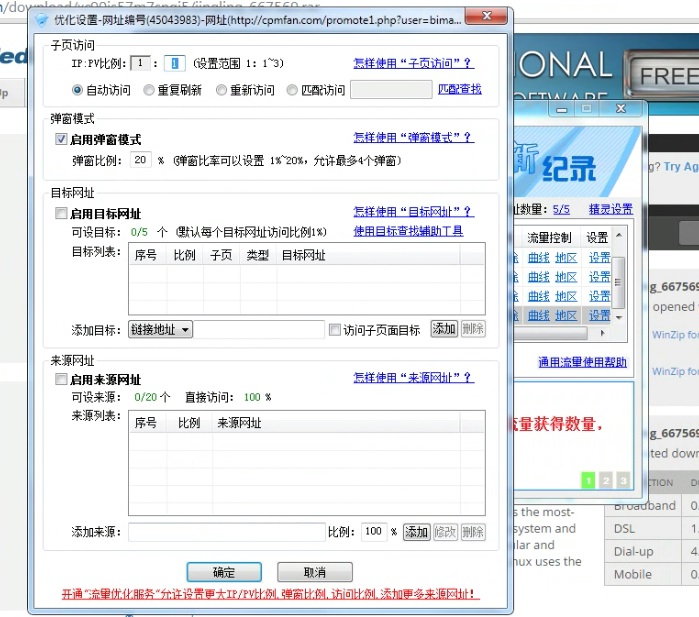Click the PV ratio input field

pyautogui.click(x=175, y=63)
